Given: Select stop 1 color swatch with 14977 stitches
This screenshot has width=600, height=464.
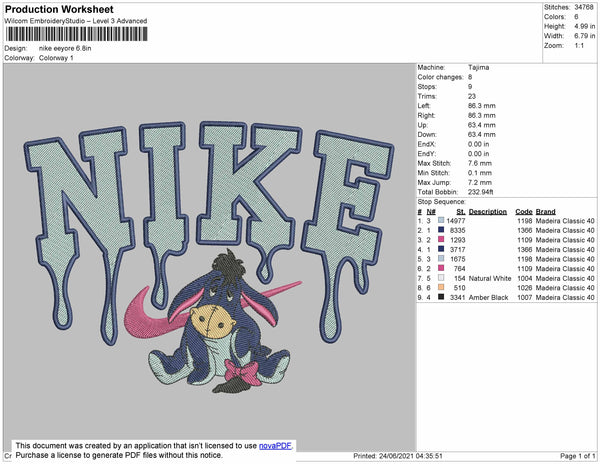Looking at the screenshot, I should coord(441,221).
